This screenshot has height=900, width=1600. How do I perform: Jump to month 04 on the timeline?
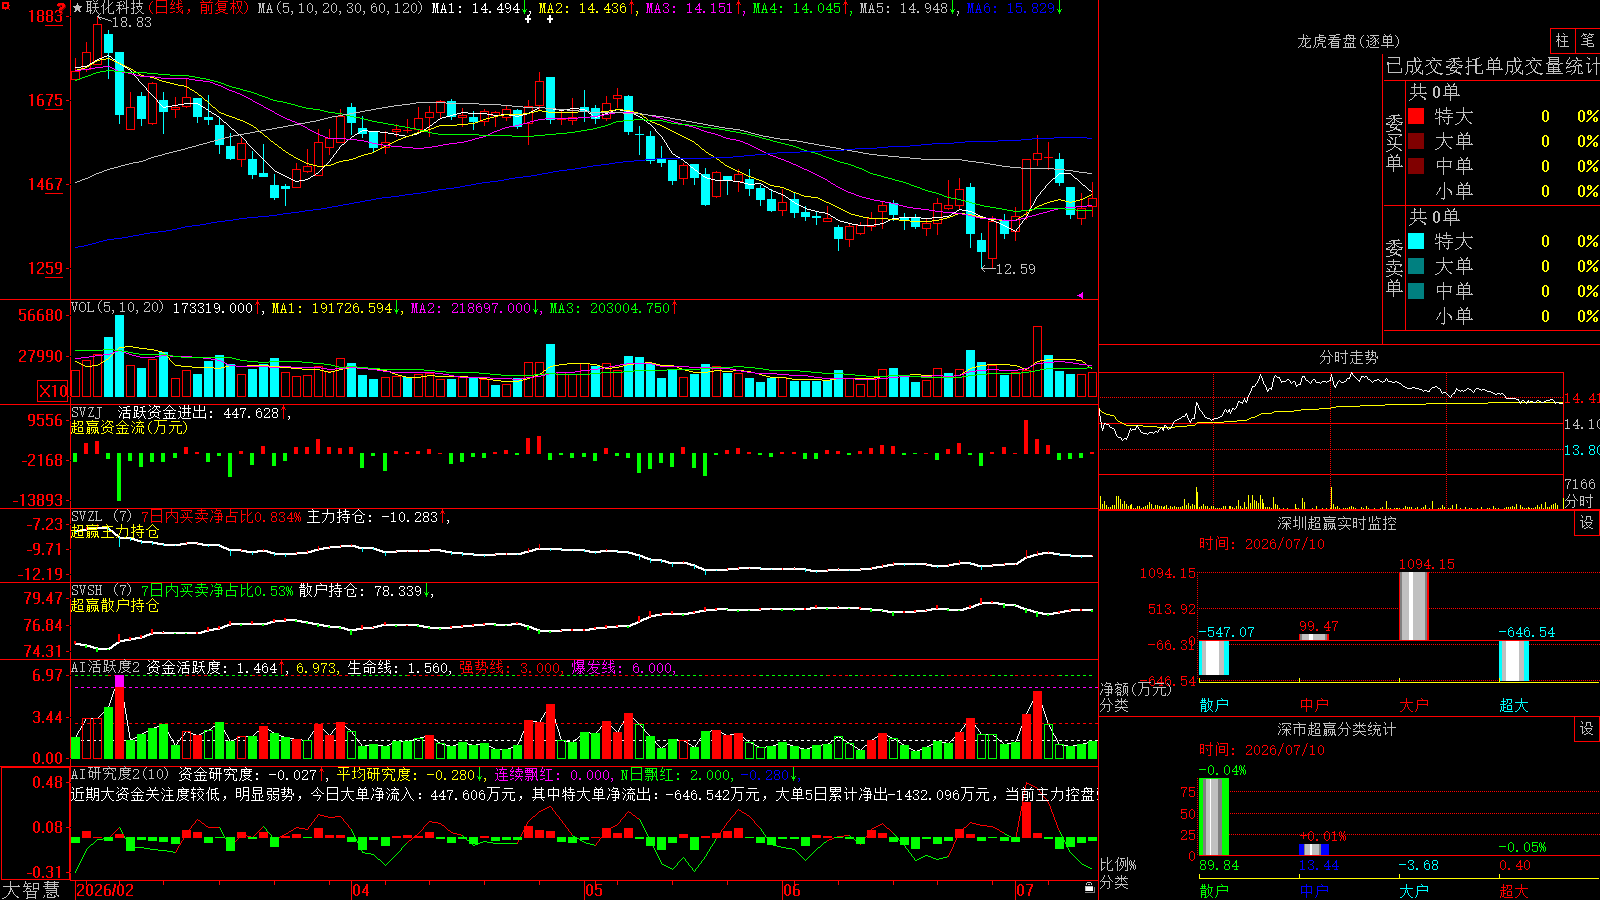(x=361, y=890)
